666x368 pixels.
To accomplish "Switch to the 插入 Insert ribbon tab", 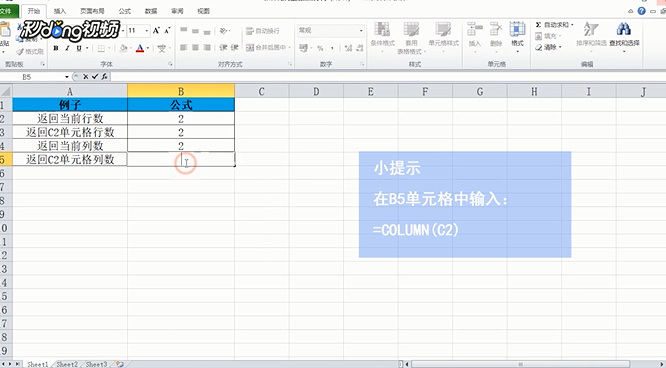I will tap(60, 11).
